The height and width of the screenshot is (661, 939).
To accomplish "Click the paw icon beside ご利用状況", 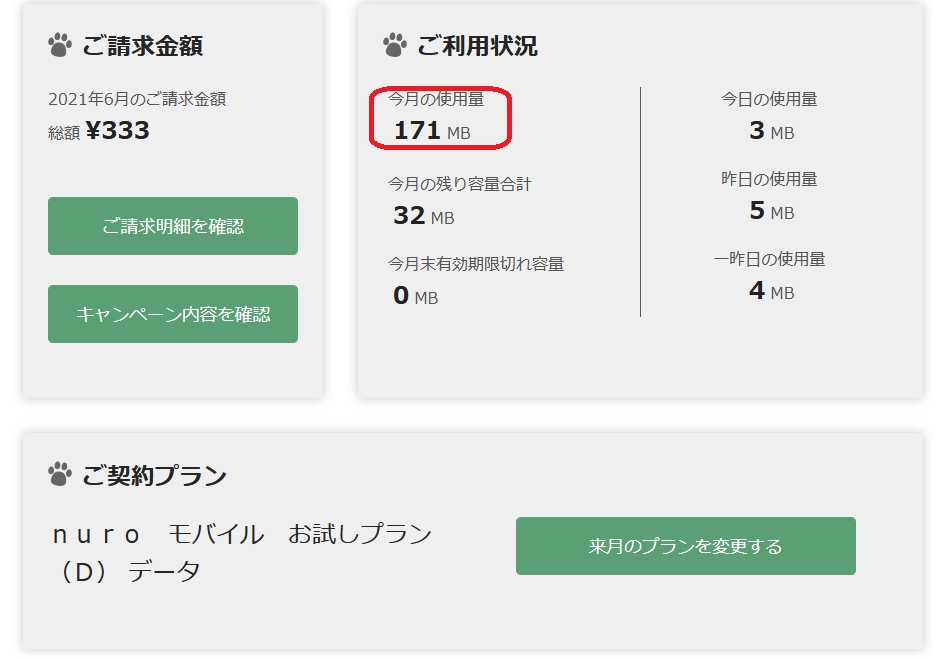I will 395,45.
